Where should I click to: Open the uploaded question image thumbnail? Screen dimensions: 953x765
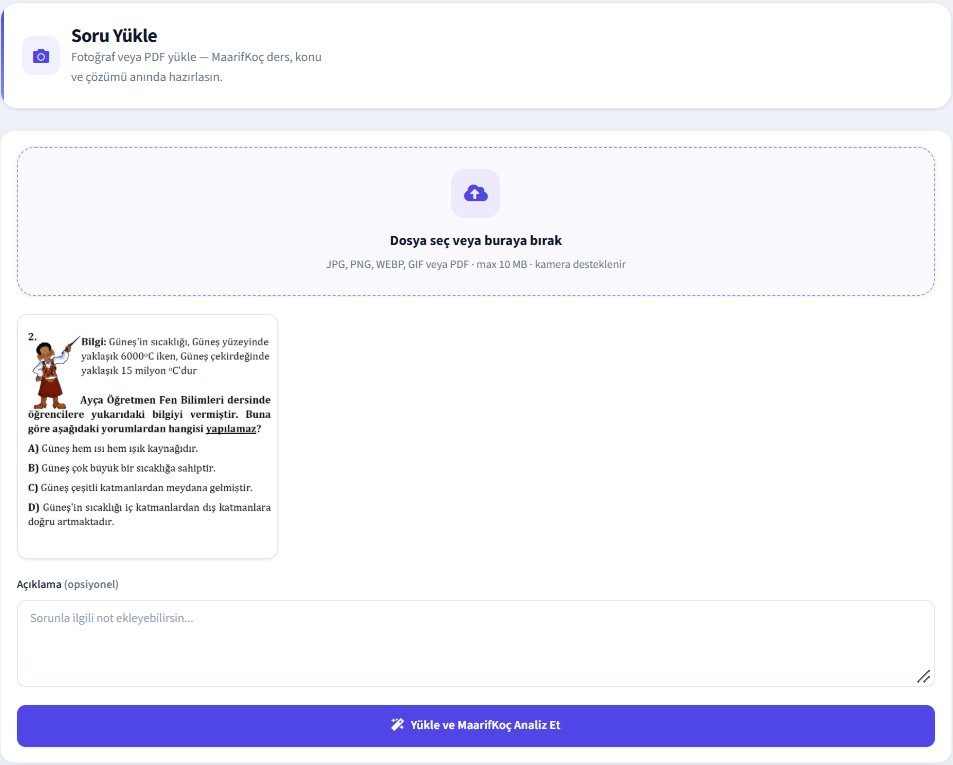(147, 436)
